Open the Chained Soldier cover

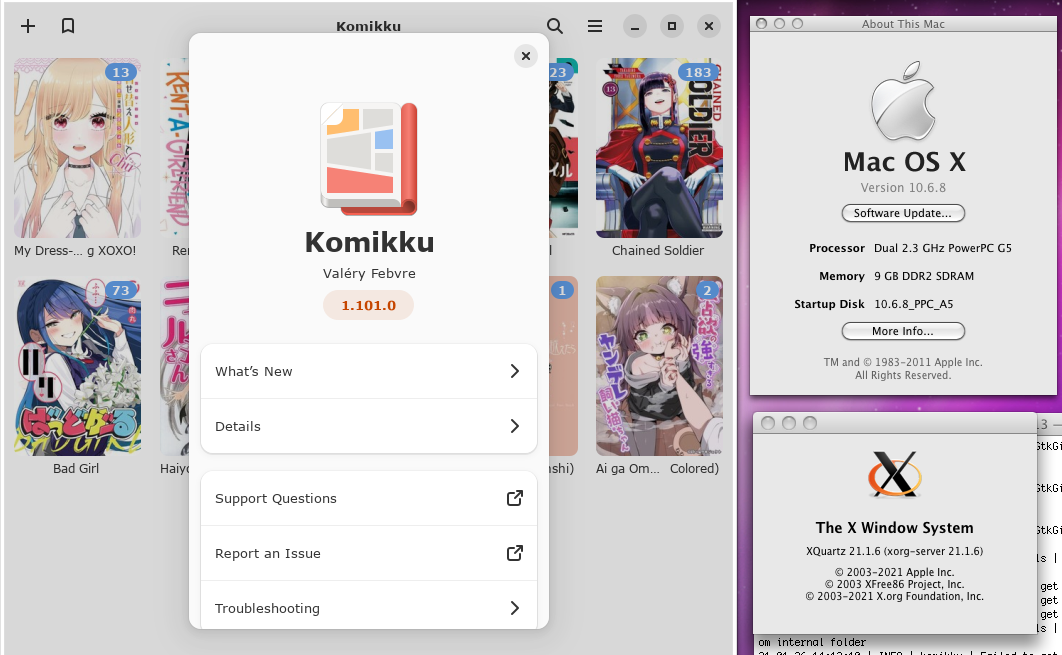tap(659, 148)
